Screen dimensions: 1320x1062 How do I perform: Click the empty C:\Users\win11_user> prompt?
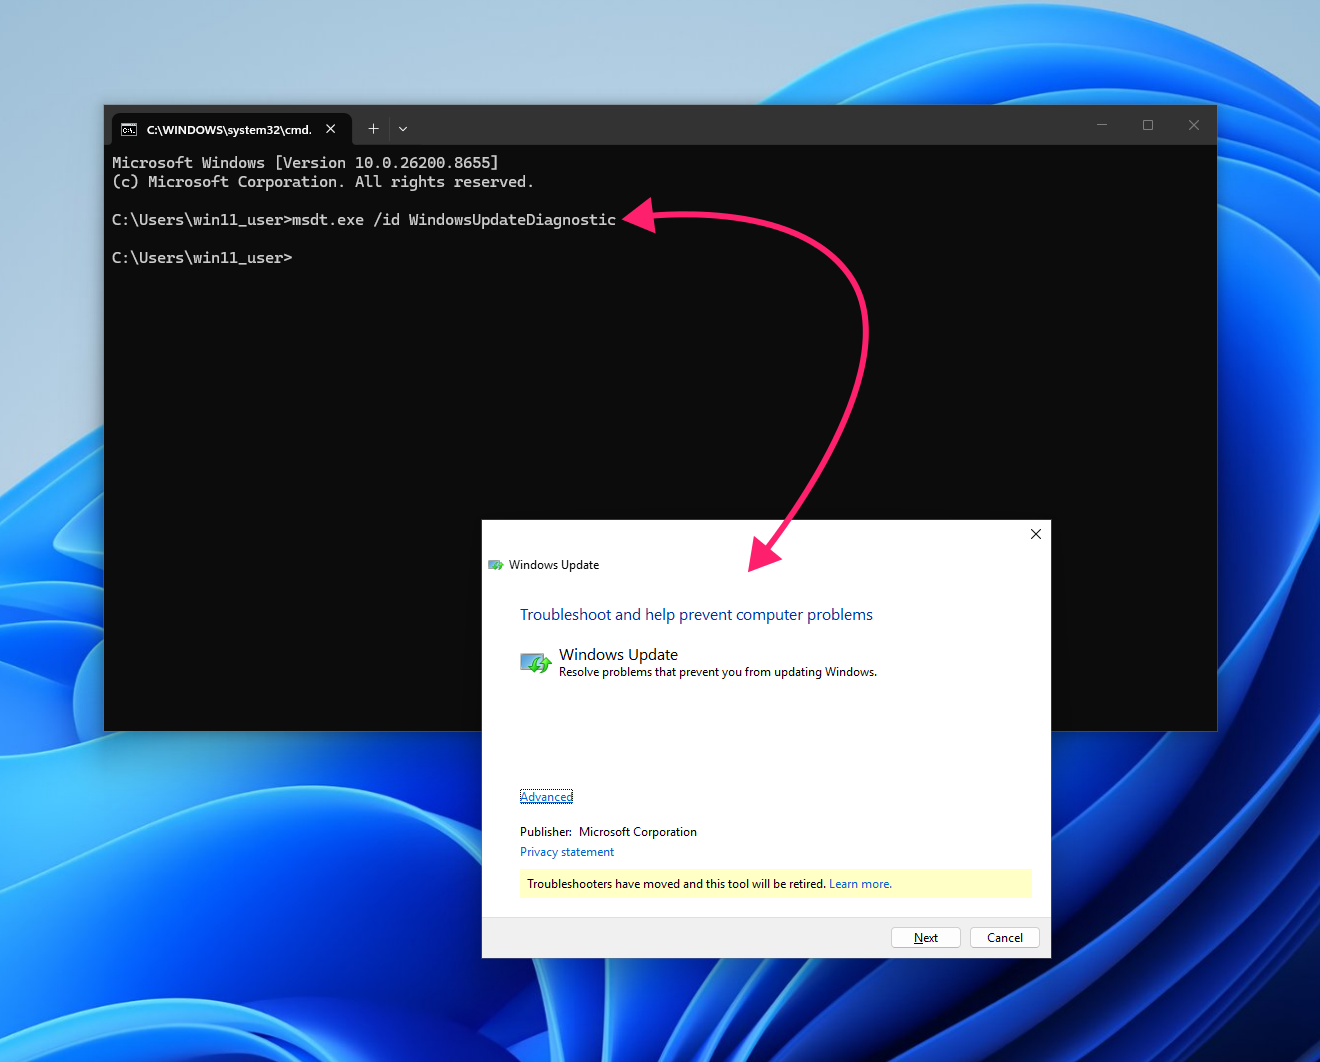pos(202,258)
